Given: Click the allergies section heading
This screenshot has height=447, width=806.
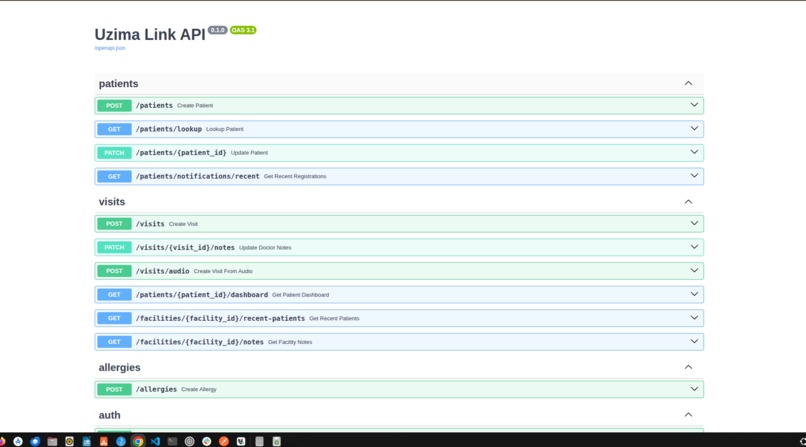Looking at the screenshot, I should coord(119,367).
